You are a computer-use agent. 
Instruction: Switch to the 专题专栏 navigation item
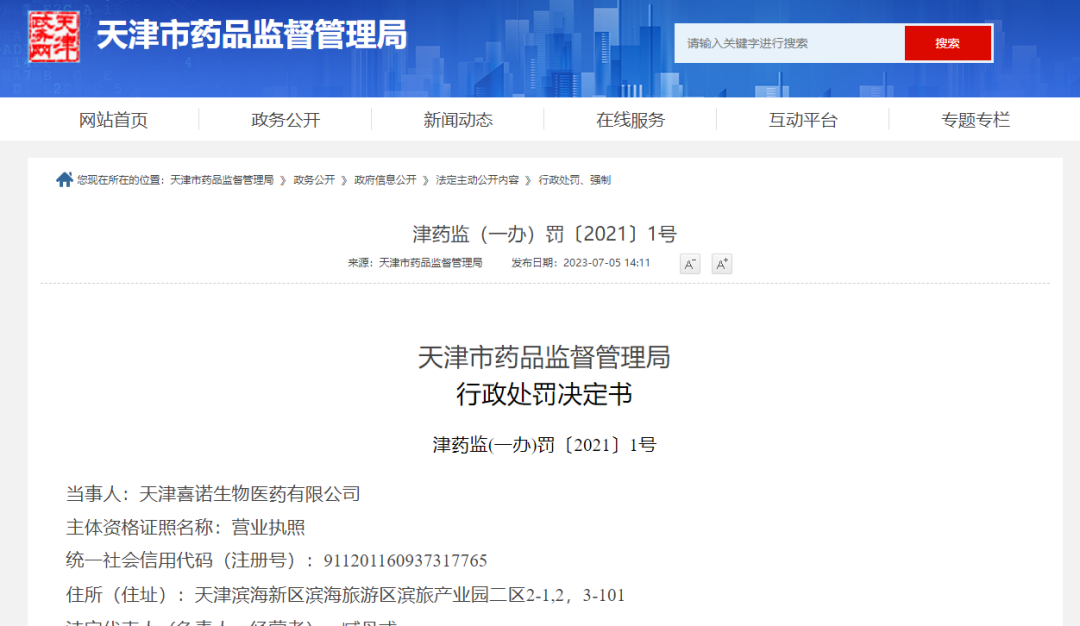pyautogui.click(x=975, y=120)
